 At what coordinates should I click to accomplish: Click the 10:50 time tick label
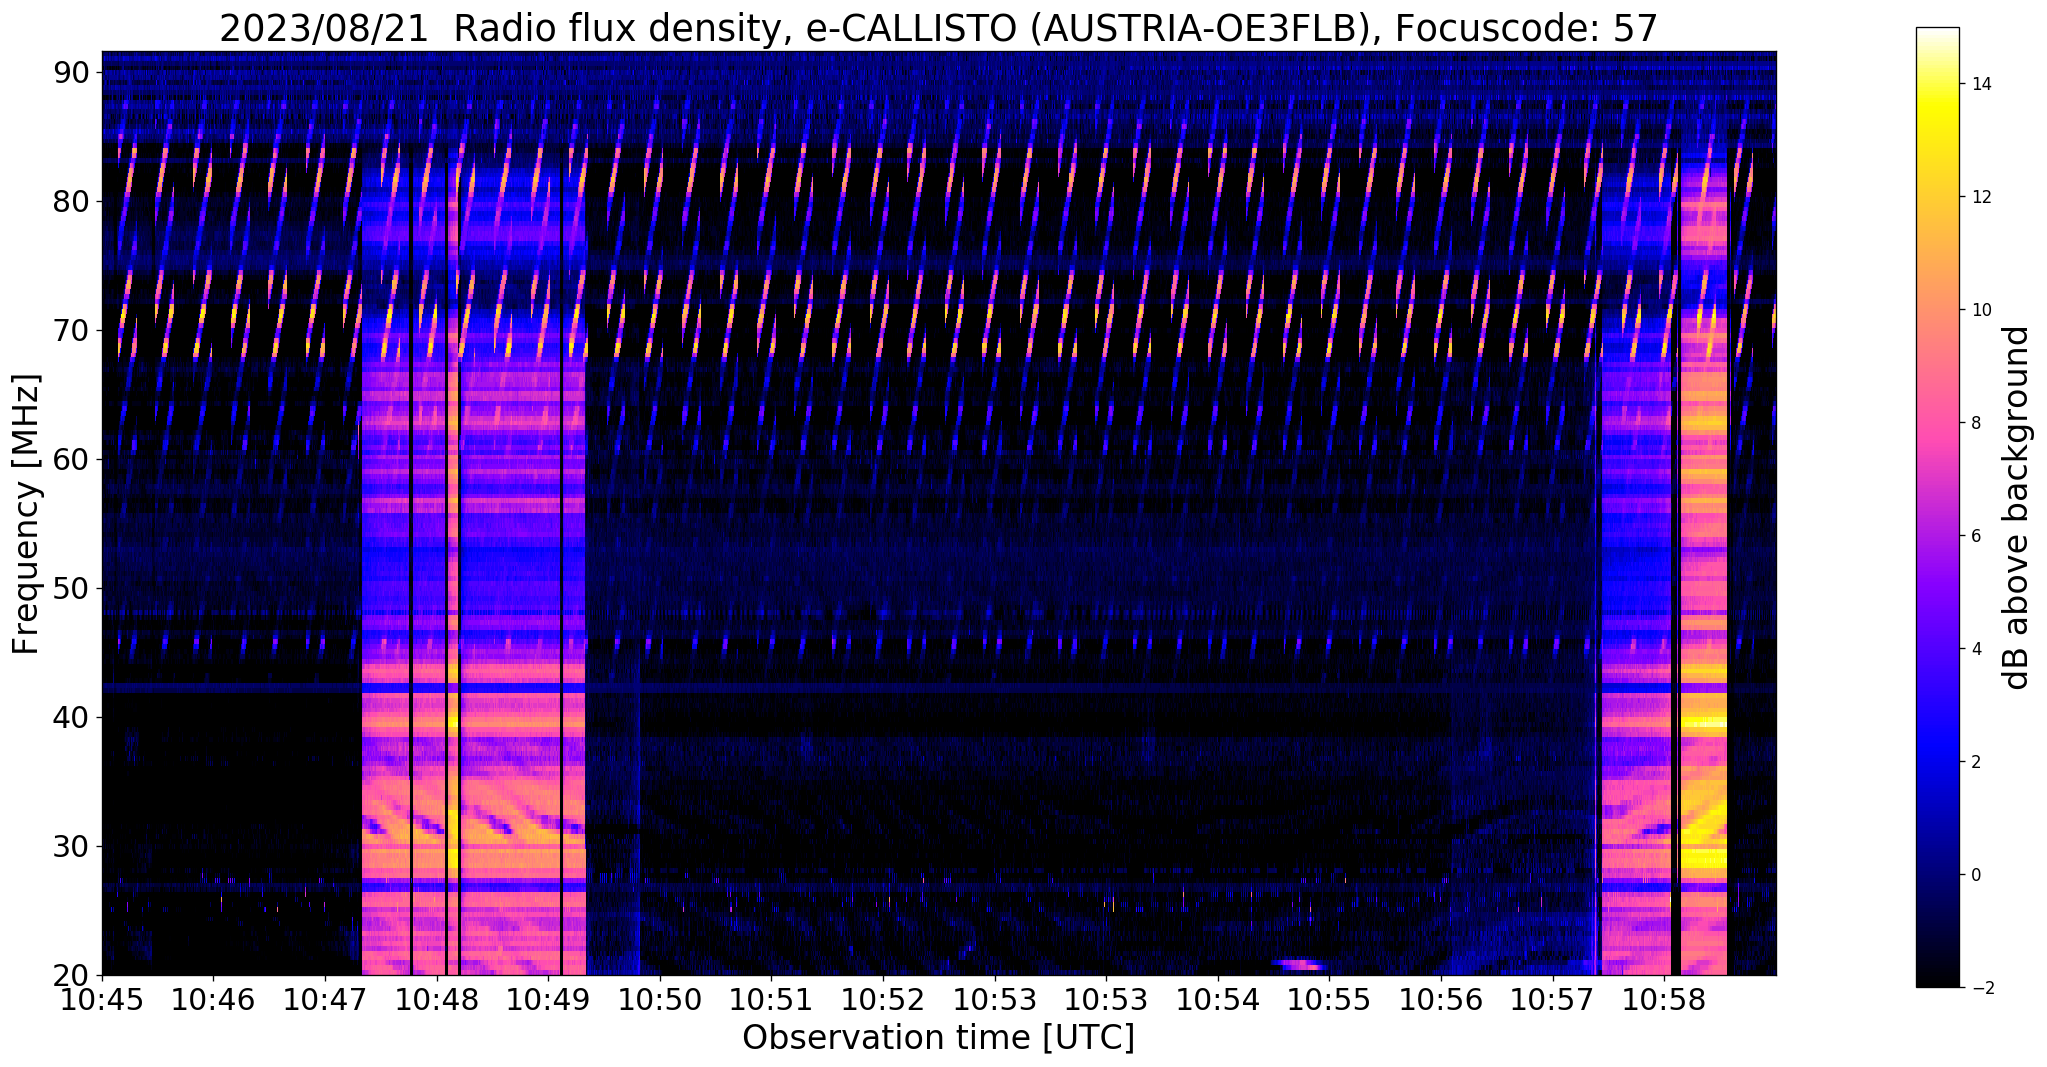tap(660, 998)
